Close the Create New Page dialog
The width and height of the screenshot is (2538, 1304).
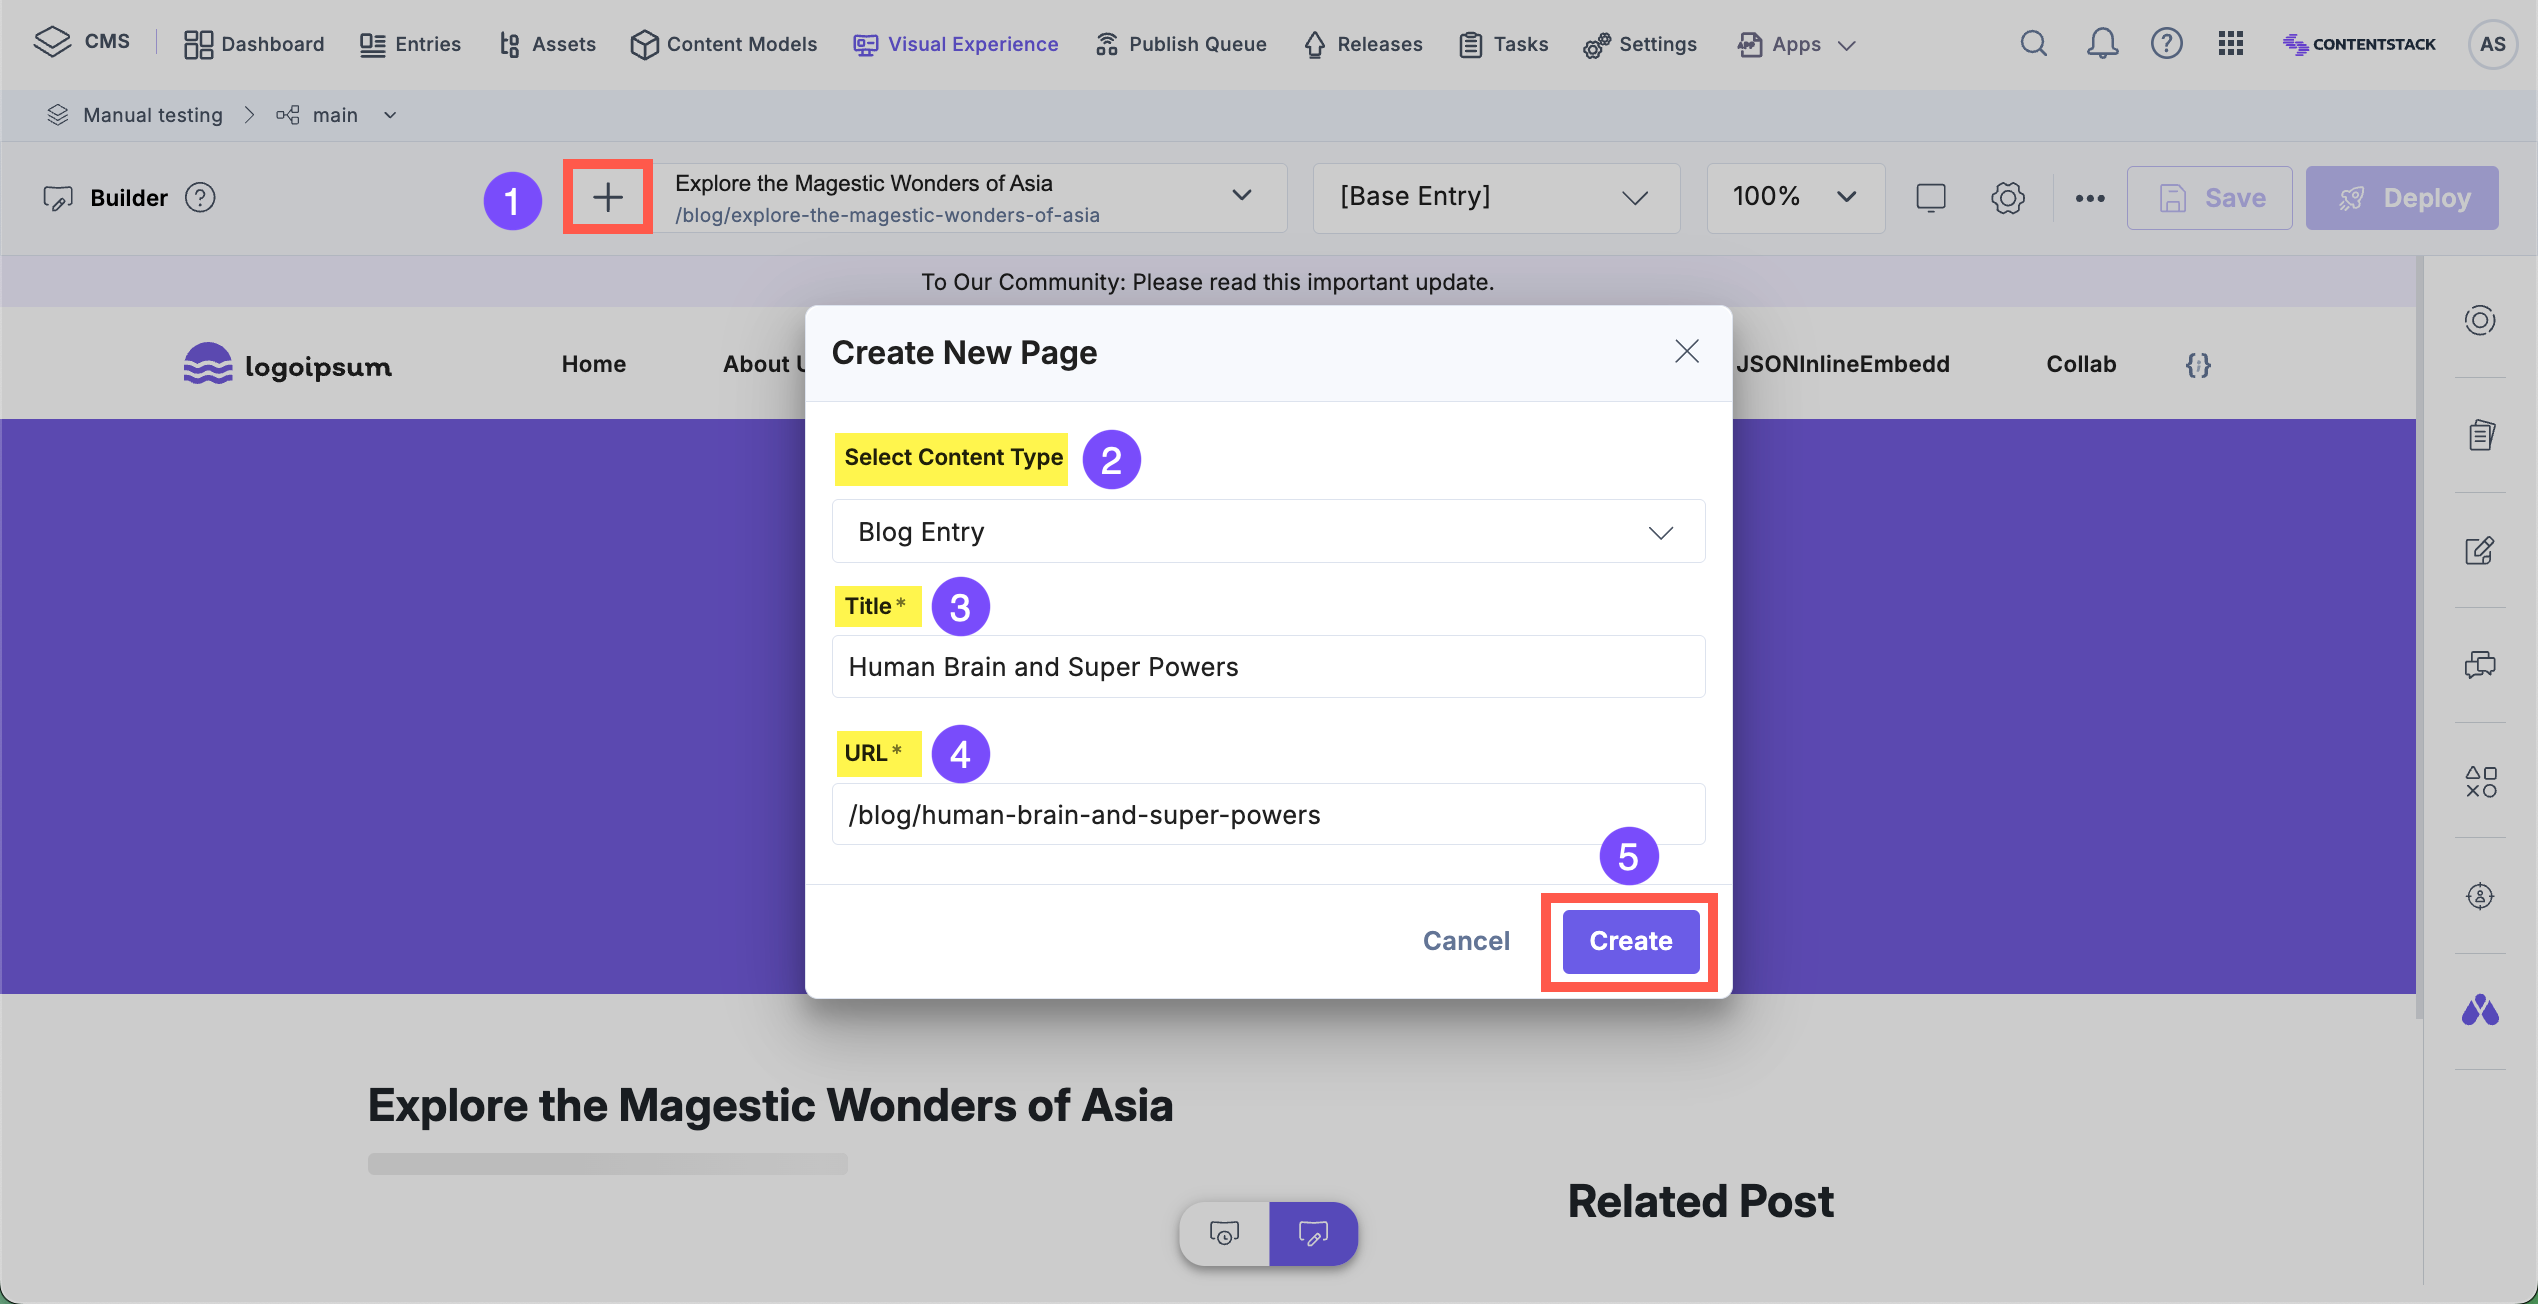point(1686,352)
